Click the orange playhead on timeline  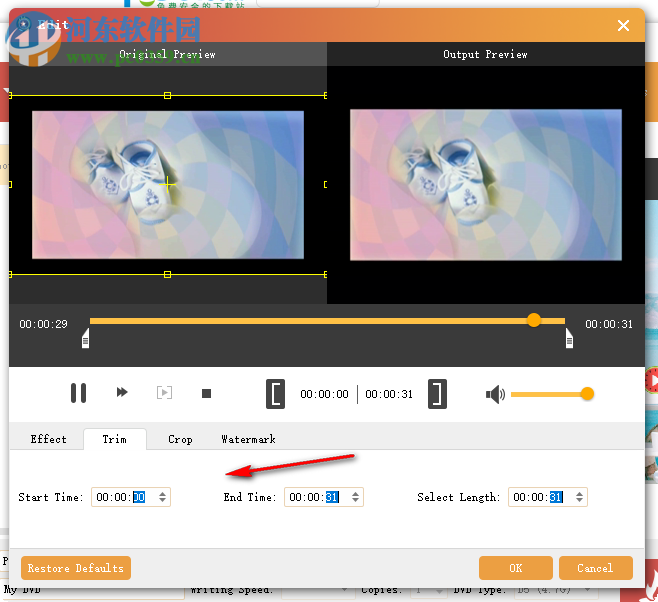[x=534, y=320]
